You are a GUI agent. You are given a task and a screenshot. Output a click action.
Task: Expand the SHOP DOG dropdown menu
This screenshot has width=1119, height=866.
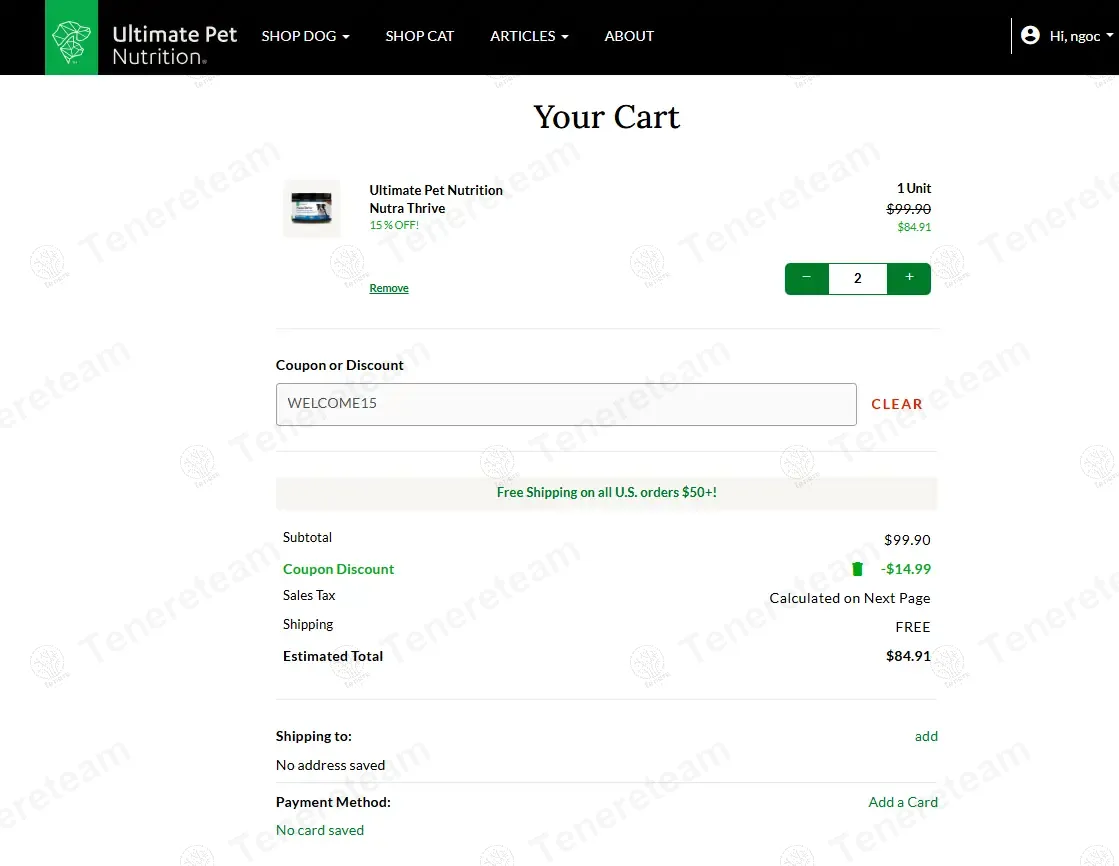click(305, 36)
